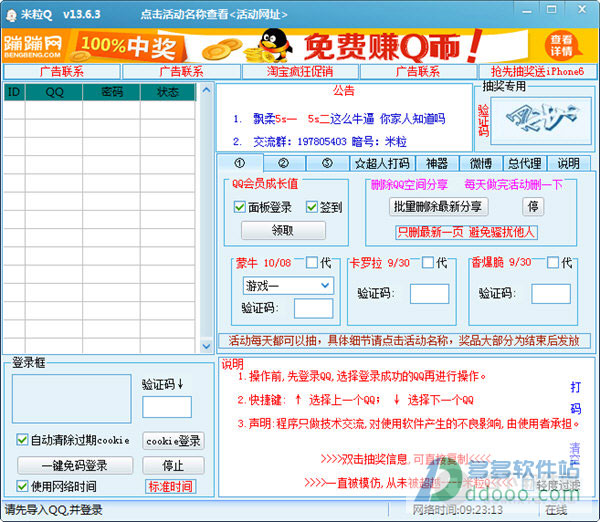
Task: Click 抢先抽奖送iPhone6 button
Action: (x=538, y=72)
